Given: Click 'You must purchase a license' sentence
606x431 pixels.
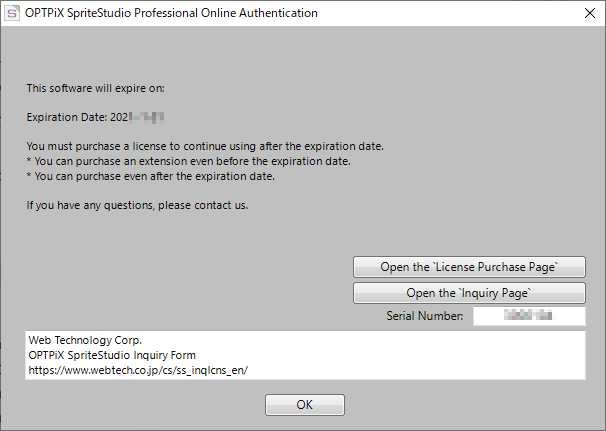Looking at the screenshot, I should tap(205, 147).
